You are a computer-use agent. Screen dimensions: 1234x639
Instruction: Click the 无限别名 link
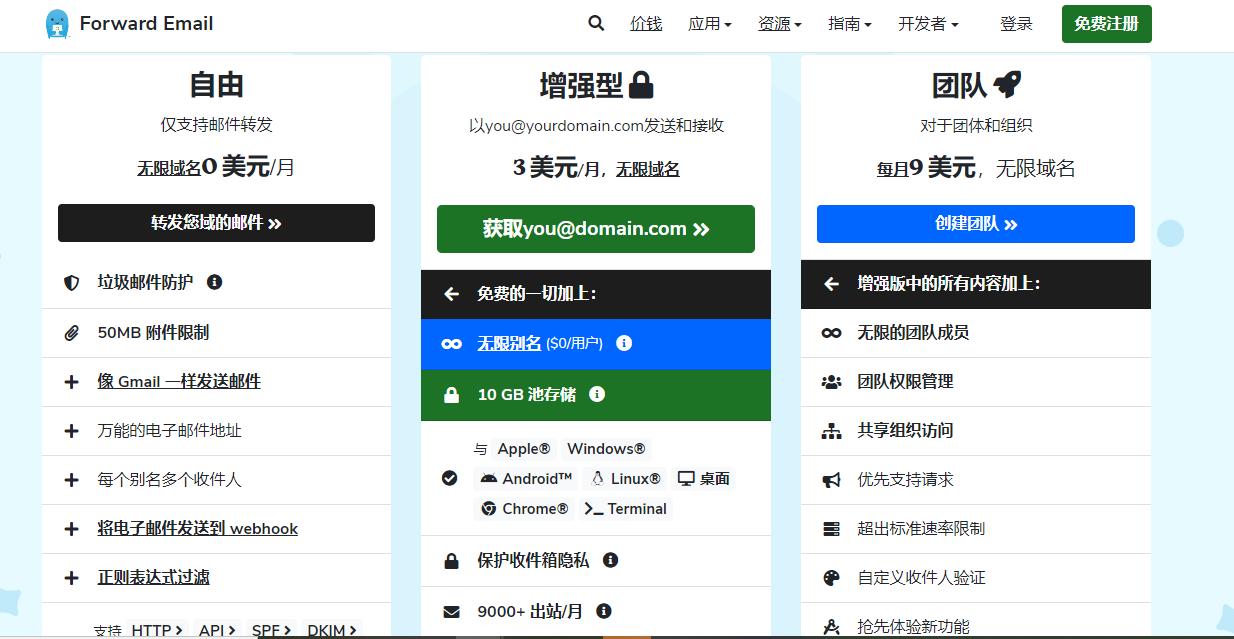[x=509, y=343]
